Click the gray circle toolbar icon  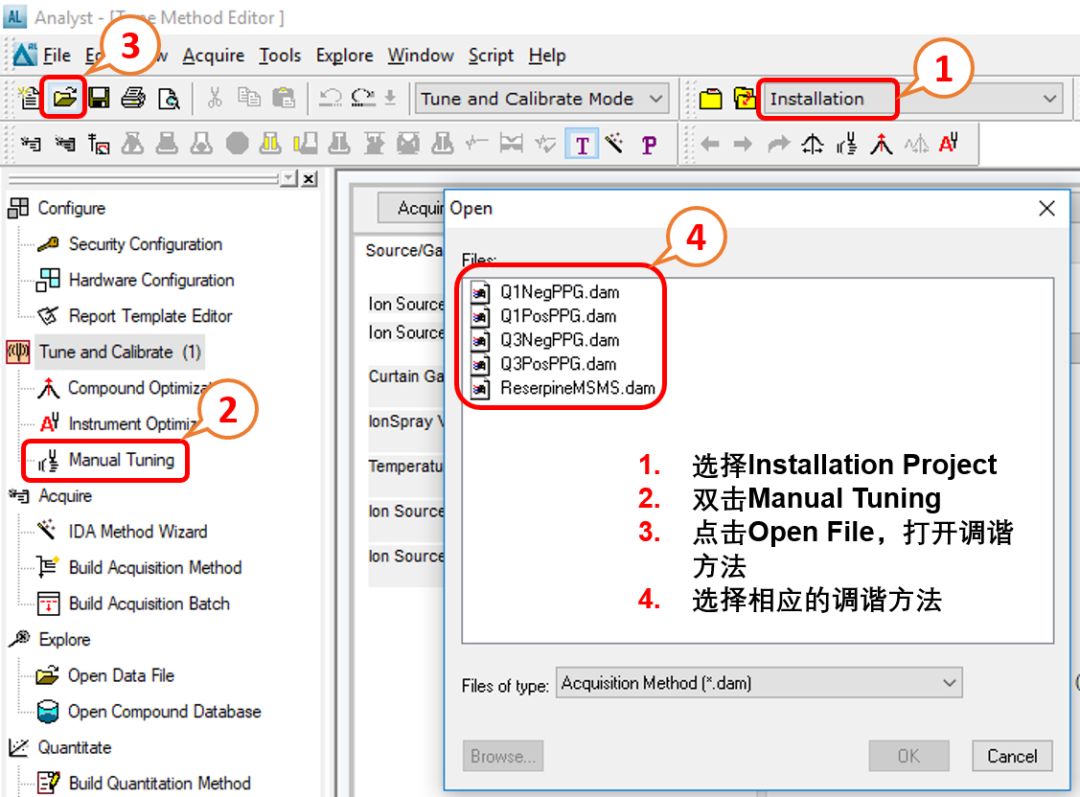(x=237, y=144)
